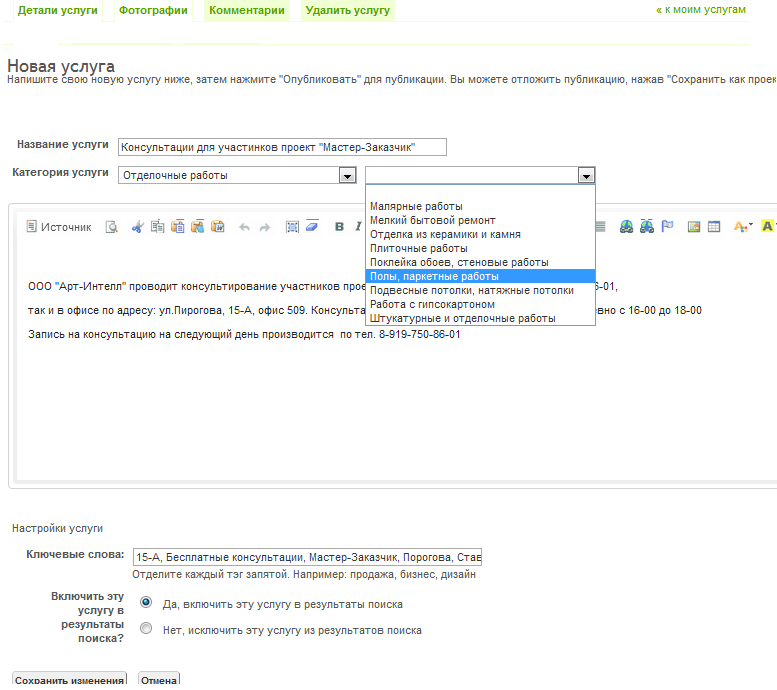Screen dimensions: 777x690
Task: Insert a link using the globe-chain icon
Action: click(626, 227)
